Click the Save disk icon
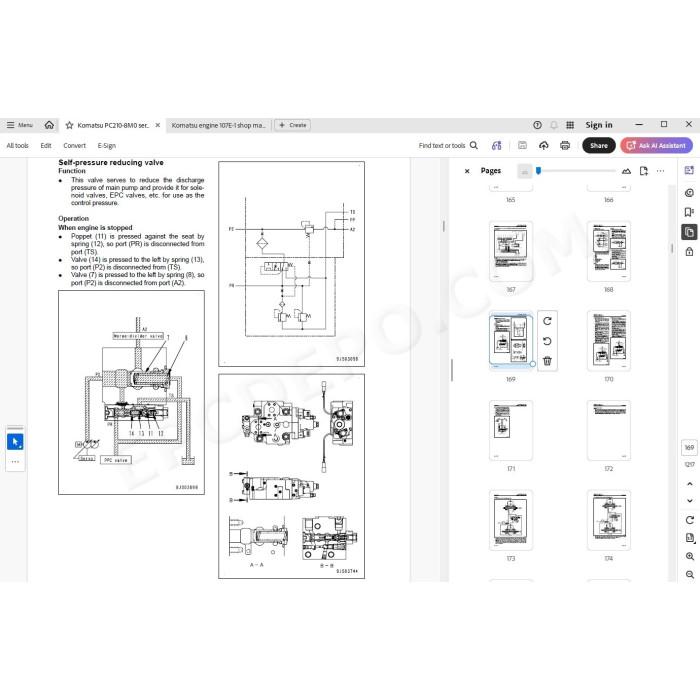 coord(522,146)
